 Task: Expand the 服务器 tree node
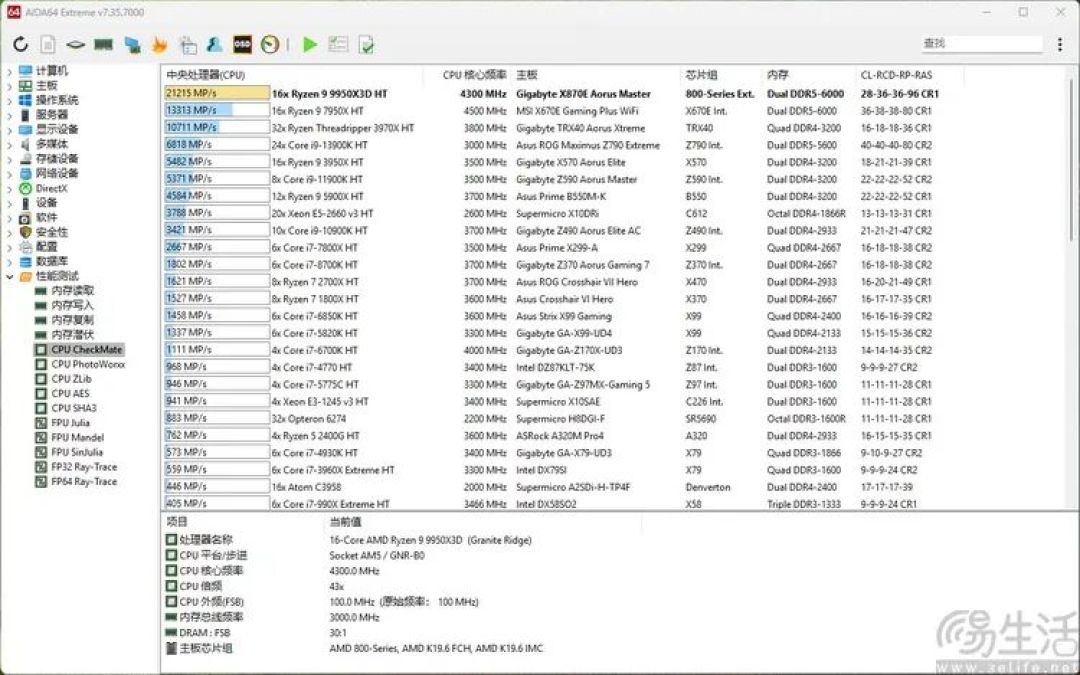click(9, 115)
